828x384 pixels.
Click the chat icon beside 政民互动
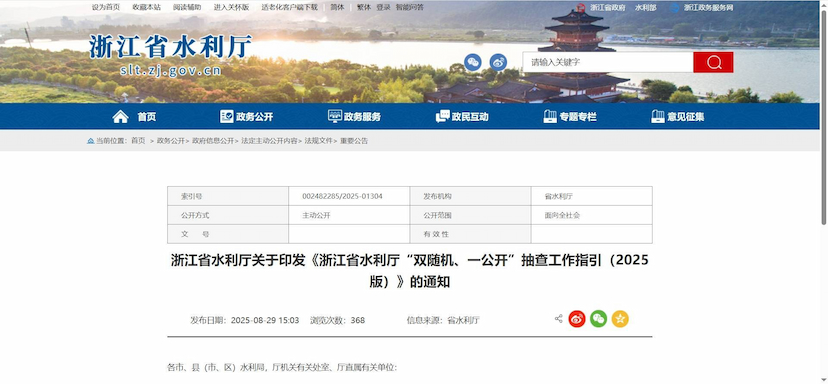coord(443,117)
